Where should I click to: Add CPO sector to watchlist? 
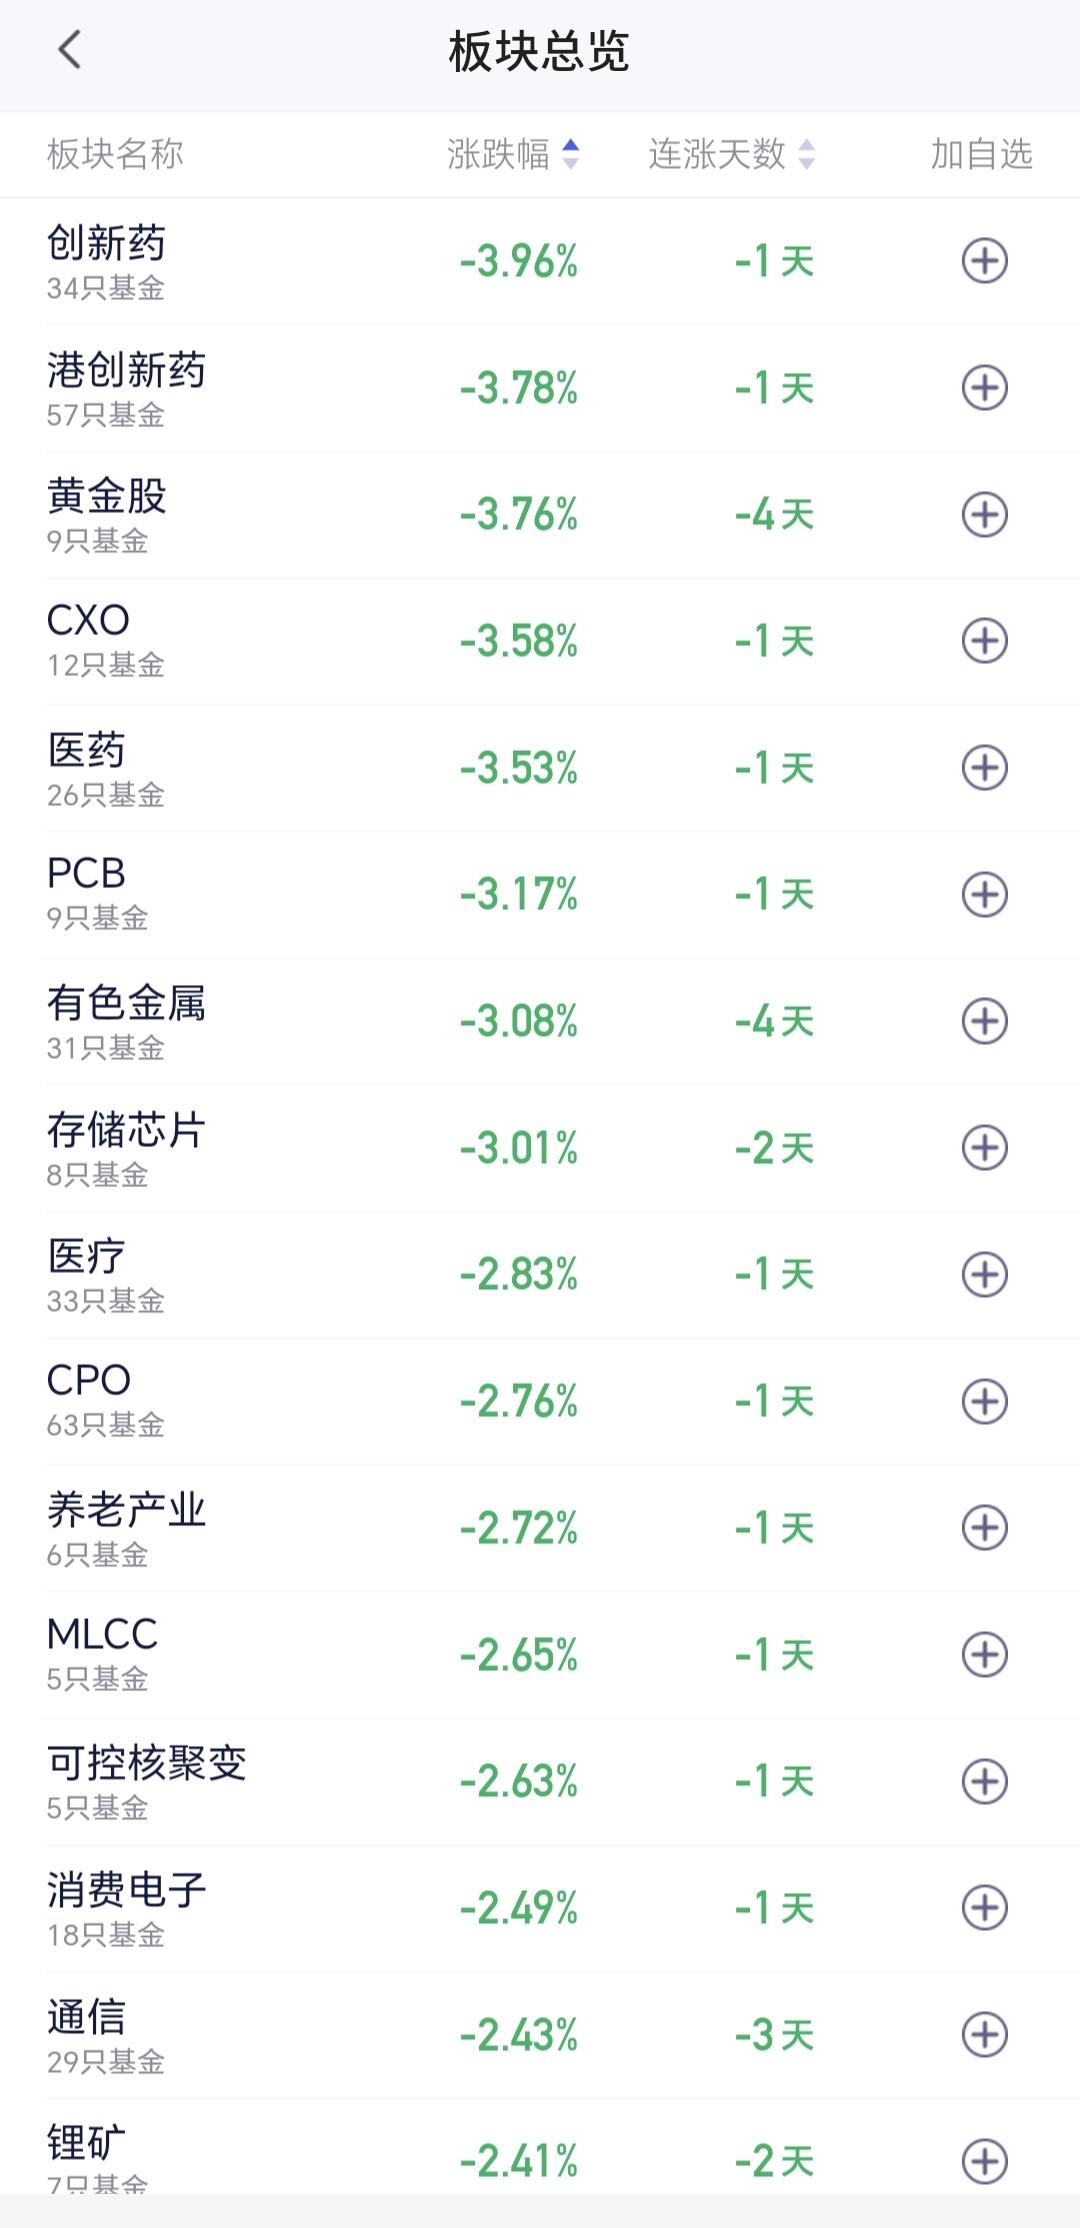click(x=984, y=1401)
